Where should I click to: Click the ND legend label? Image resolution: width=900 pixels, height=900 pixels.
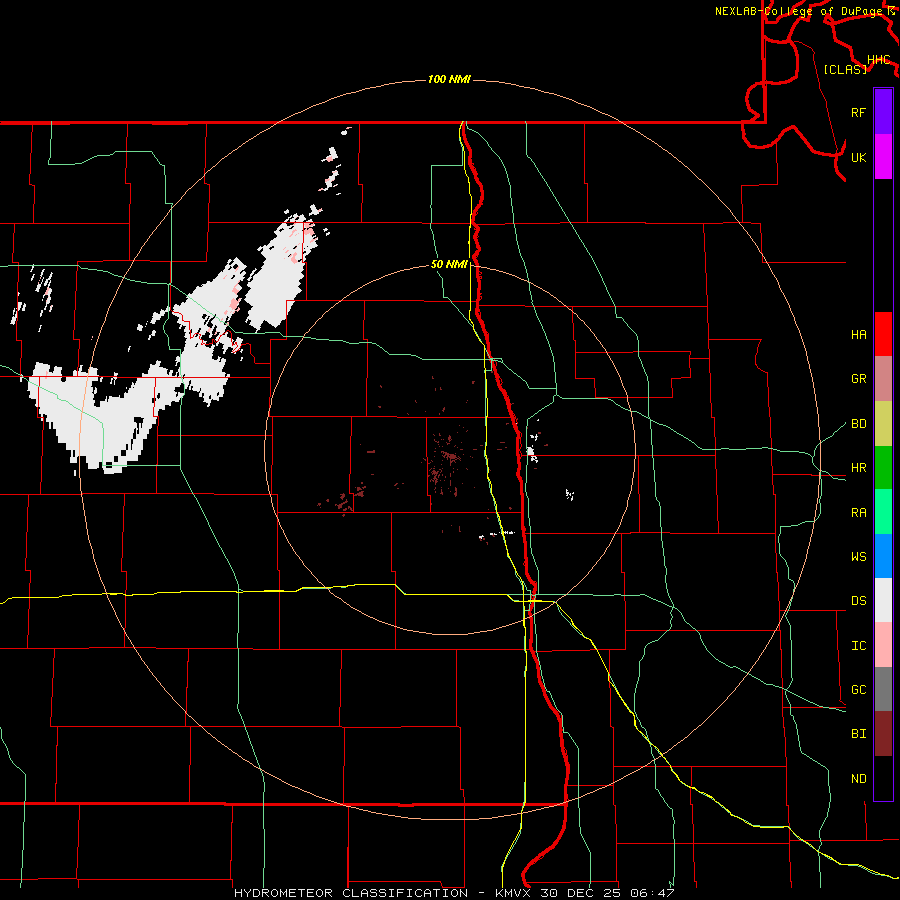(858, 779)
